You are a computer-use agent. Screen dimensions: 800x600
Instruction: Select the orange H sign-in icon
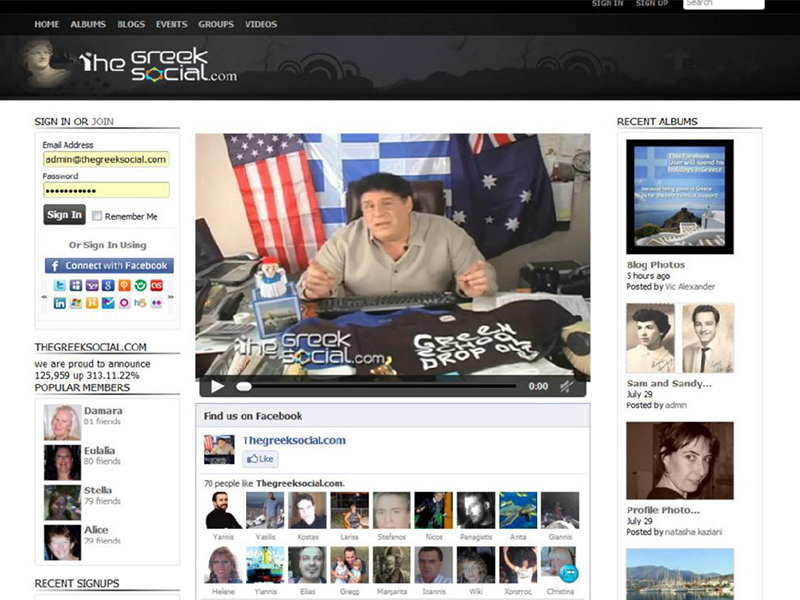[92, 303]
